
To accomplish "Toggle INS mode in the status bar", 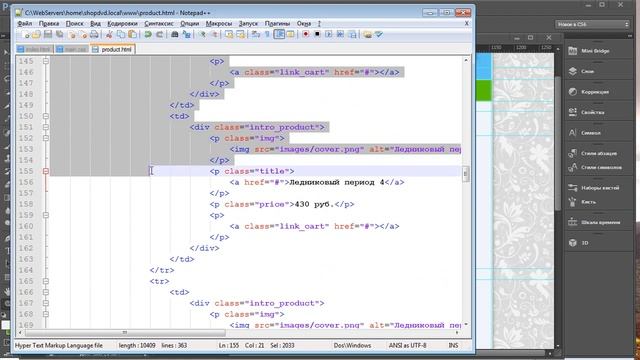I will pyautogui.click(x=453, y=345).
